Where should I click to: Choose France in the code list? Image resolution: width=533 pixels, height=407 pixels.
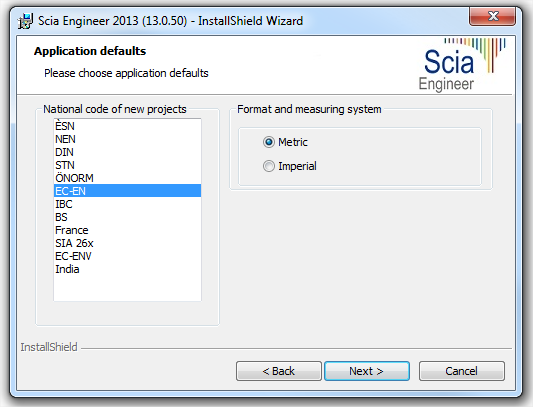(x=127, y=230)
